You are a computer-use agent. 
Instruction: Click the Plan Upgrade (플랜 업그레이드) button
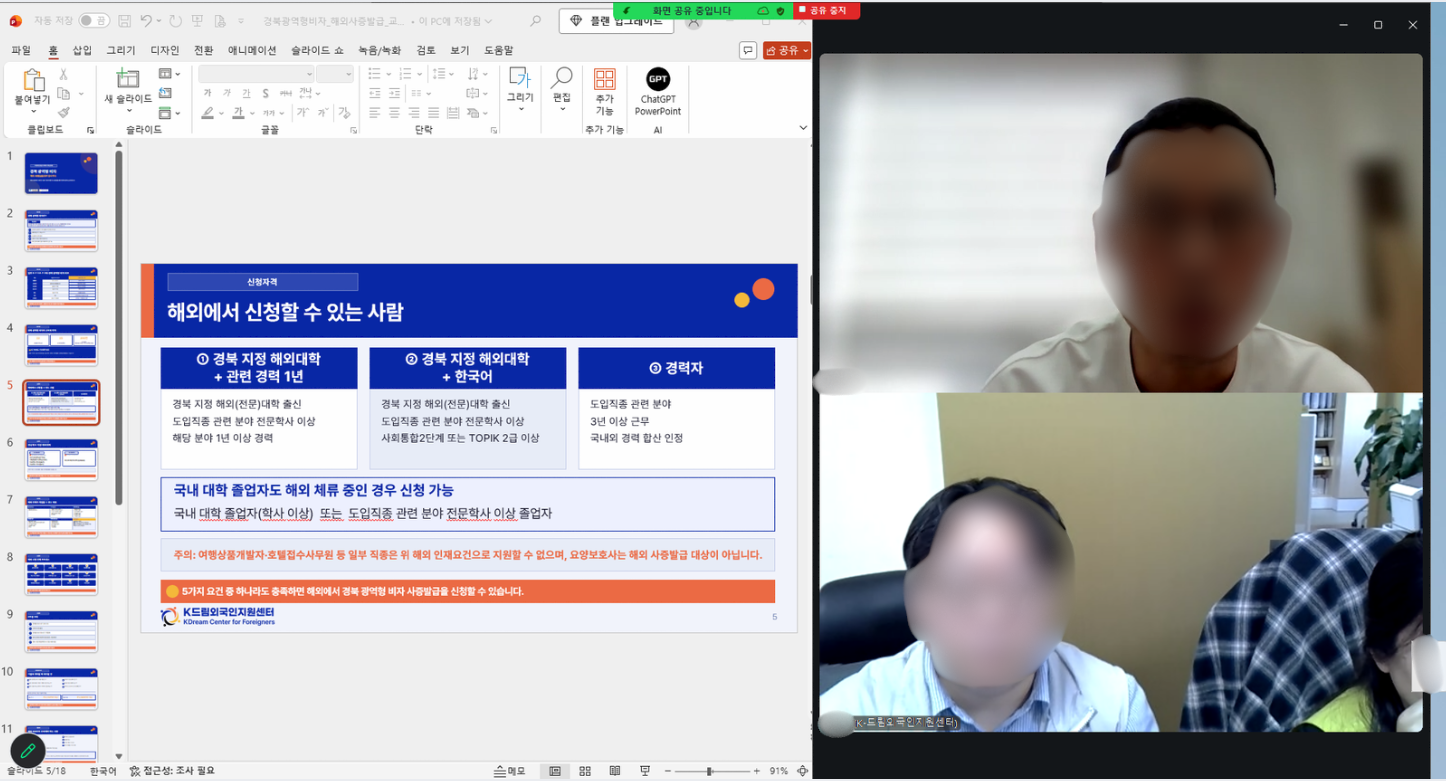pos(616,20)
